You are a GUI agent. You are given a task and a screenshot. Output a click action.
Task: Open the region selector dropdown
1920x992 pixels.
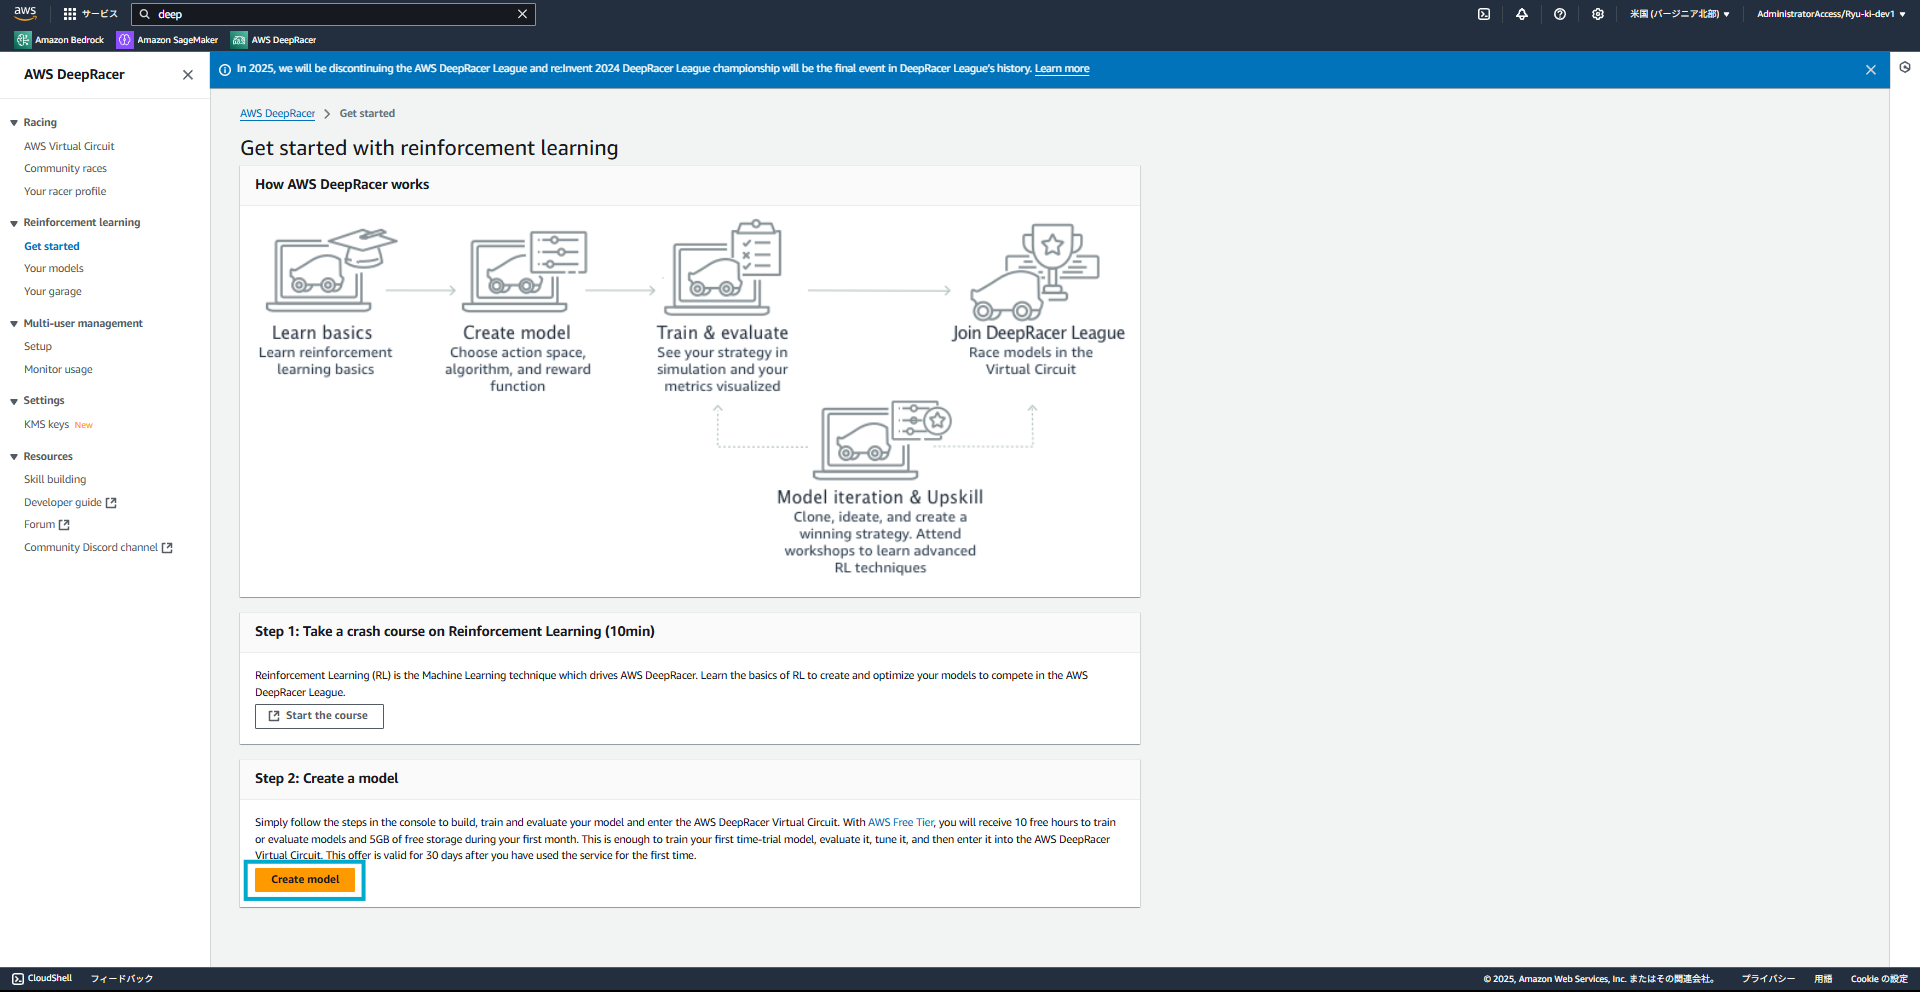[x=1679, y=14]
